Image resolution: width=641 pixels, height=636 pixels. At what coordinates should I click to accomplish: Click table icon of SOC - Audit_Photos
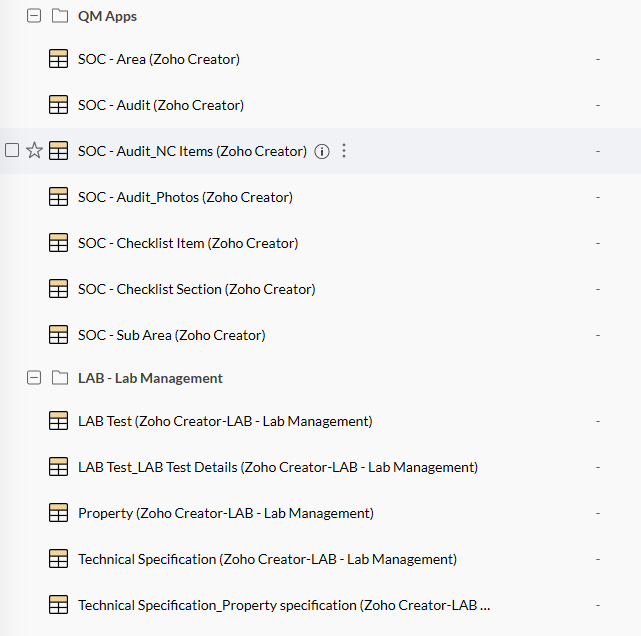(58, 197)
